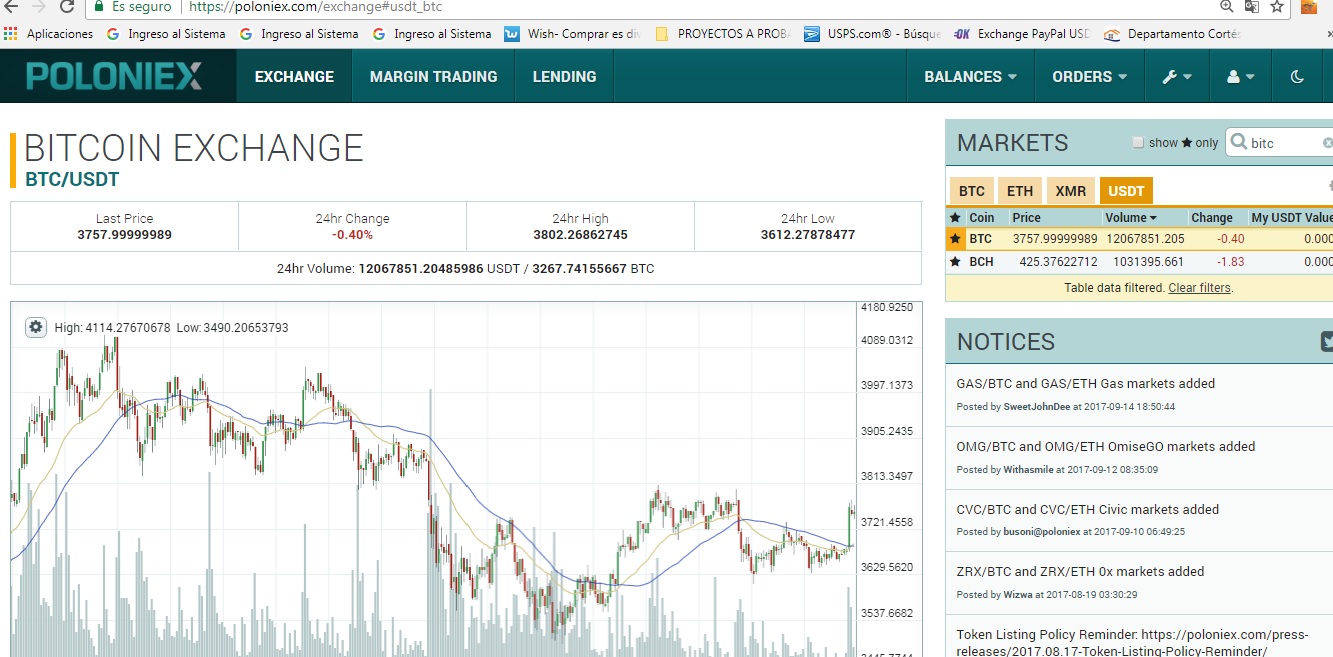Select BTC price 3757.99999989 in markets
This screenshot has width=1333, height=657.
point(1054,239)
